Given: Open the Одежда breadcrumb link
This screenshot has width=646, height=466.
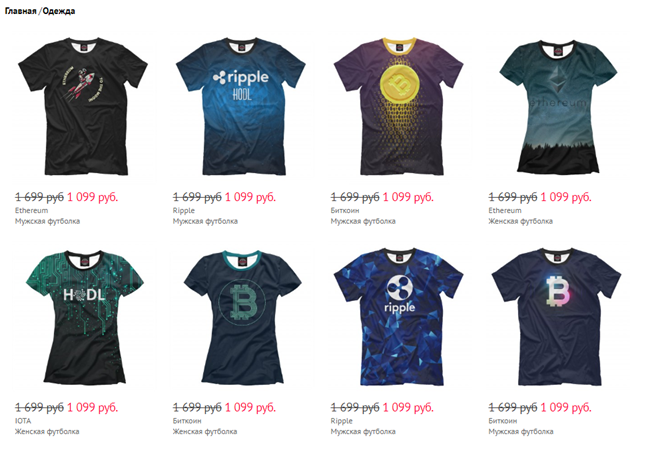Looking at the screenshot, I should [x=59, y=11].
